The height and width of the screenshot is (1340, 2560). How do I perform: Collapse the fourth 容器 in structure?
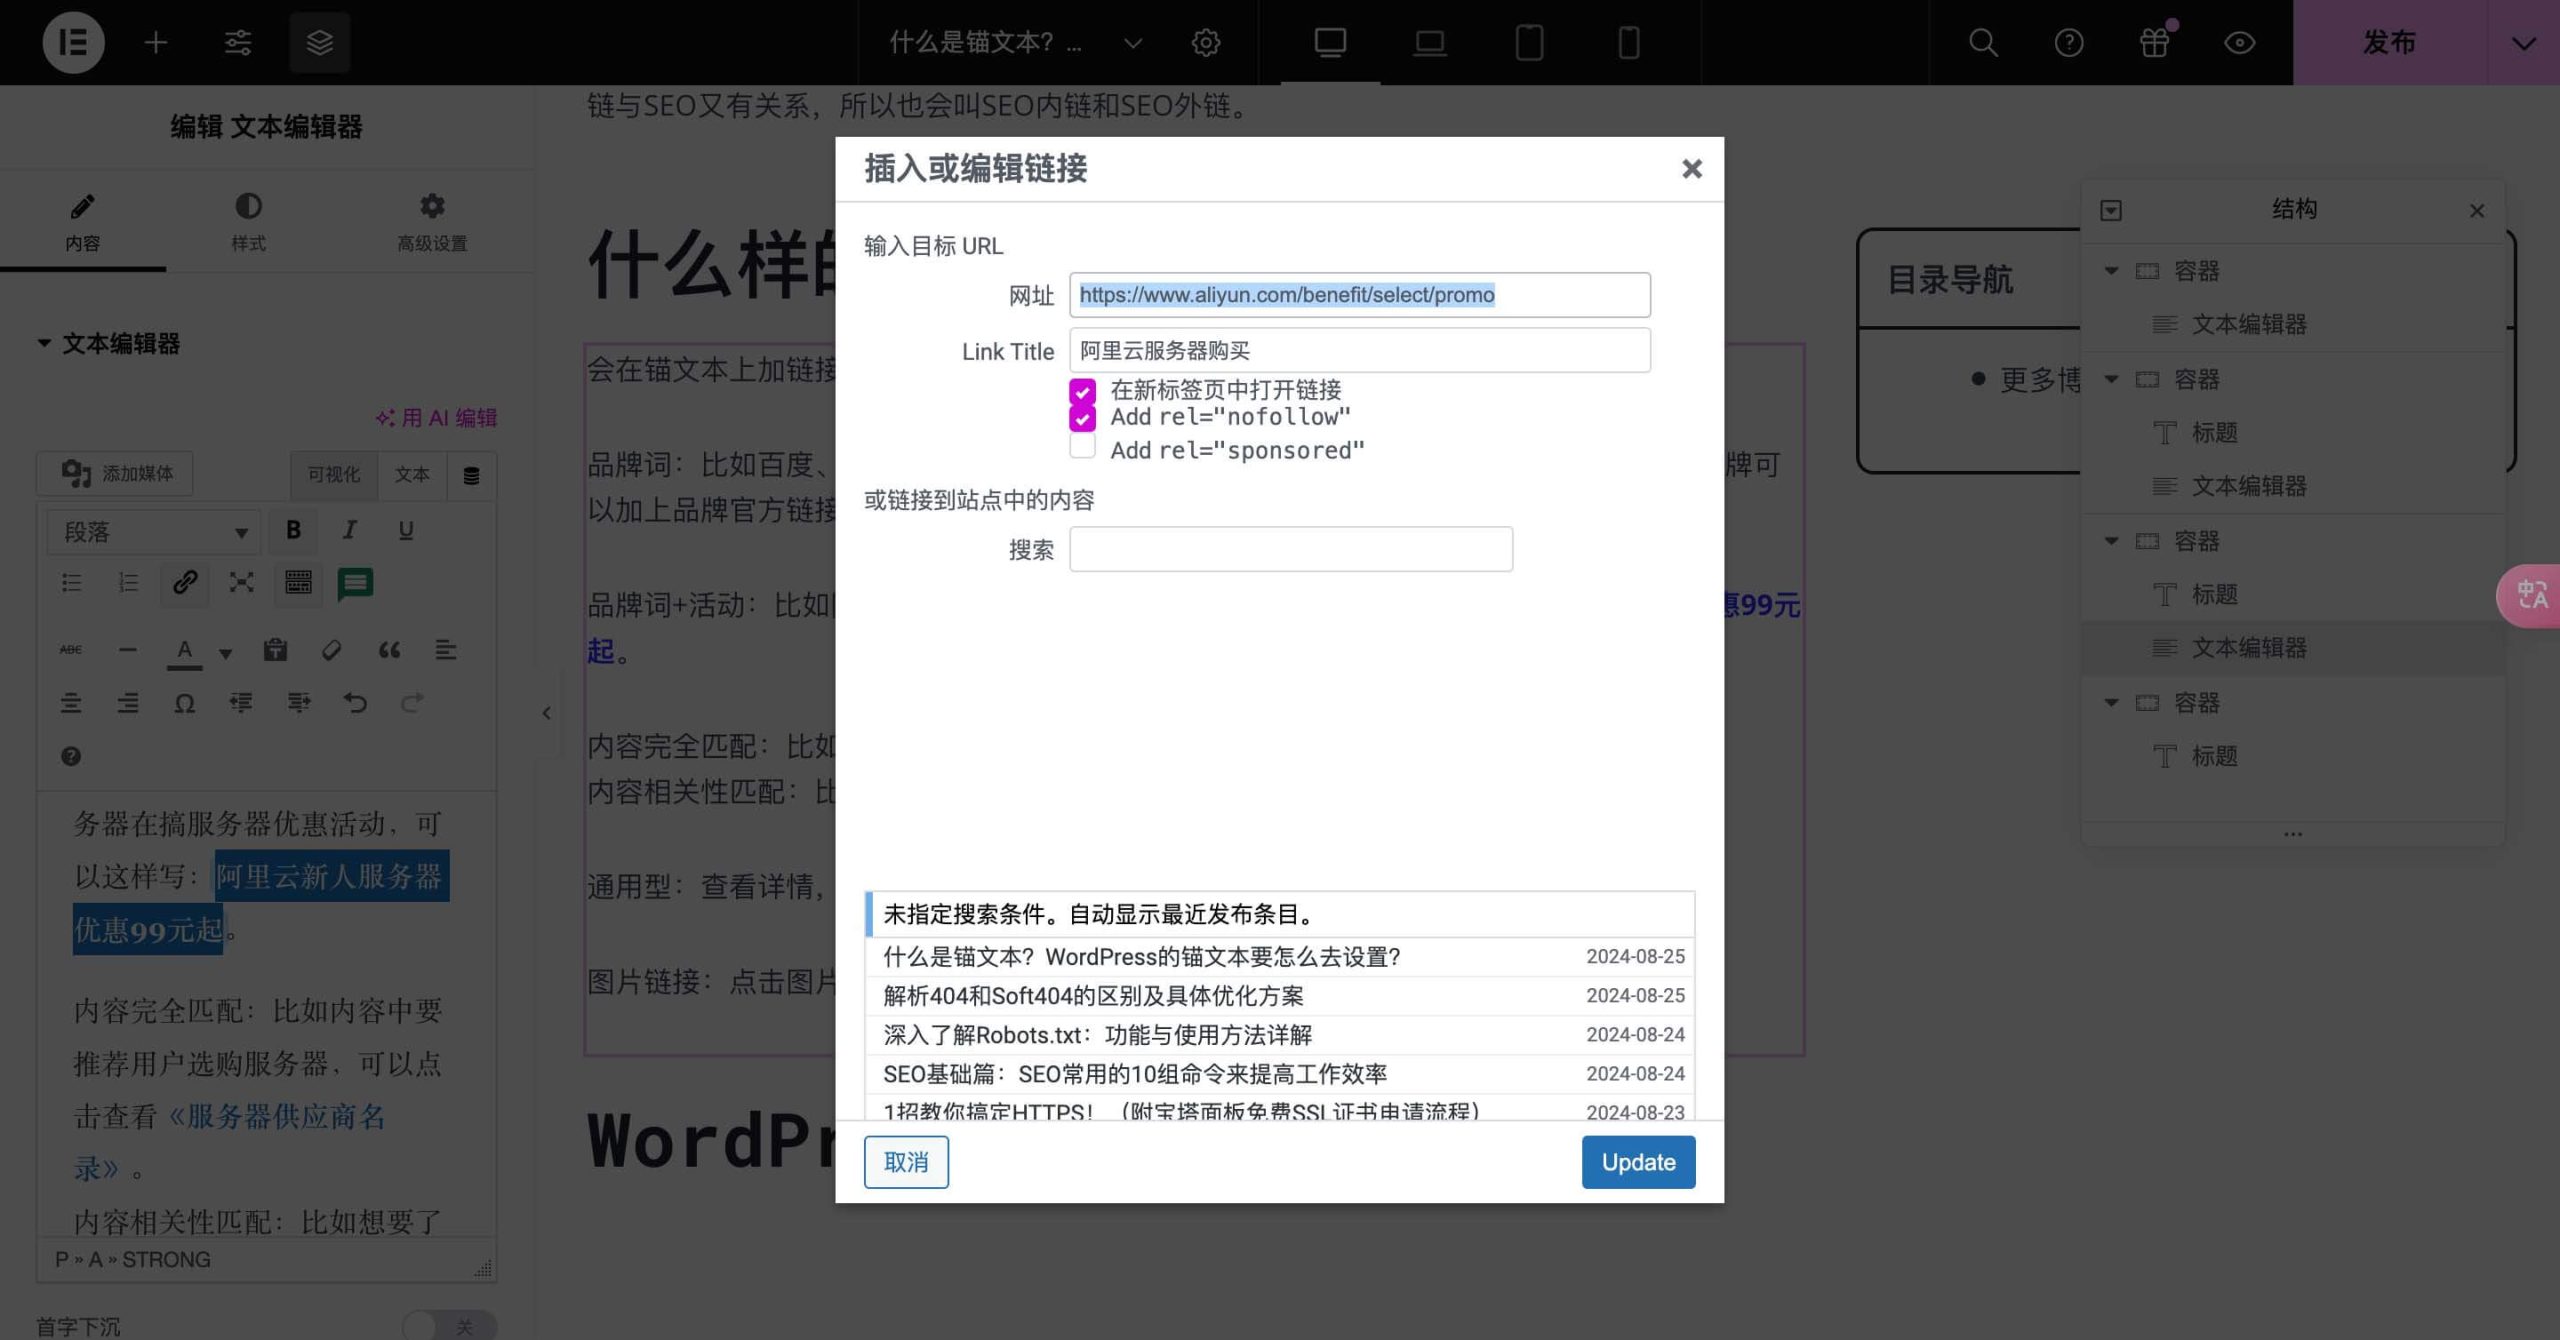point(2111,702)
